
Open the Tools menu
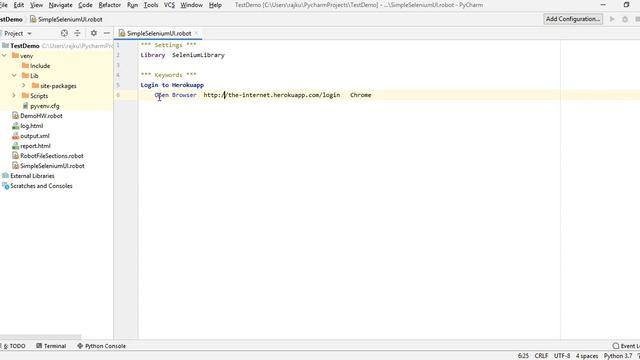151,5
